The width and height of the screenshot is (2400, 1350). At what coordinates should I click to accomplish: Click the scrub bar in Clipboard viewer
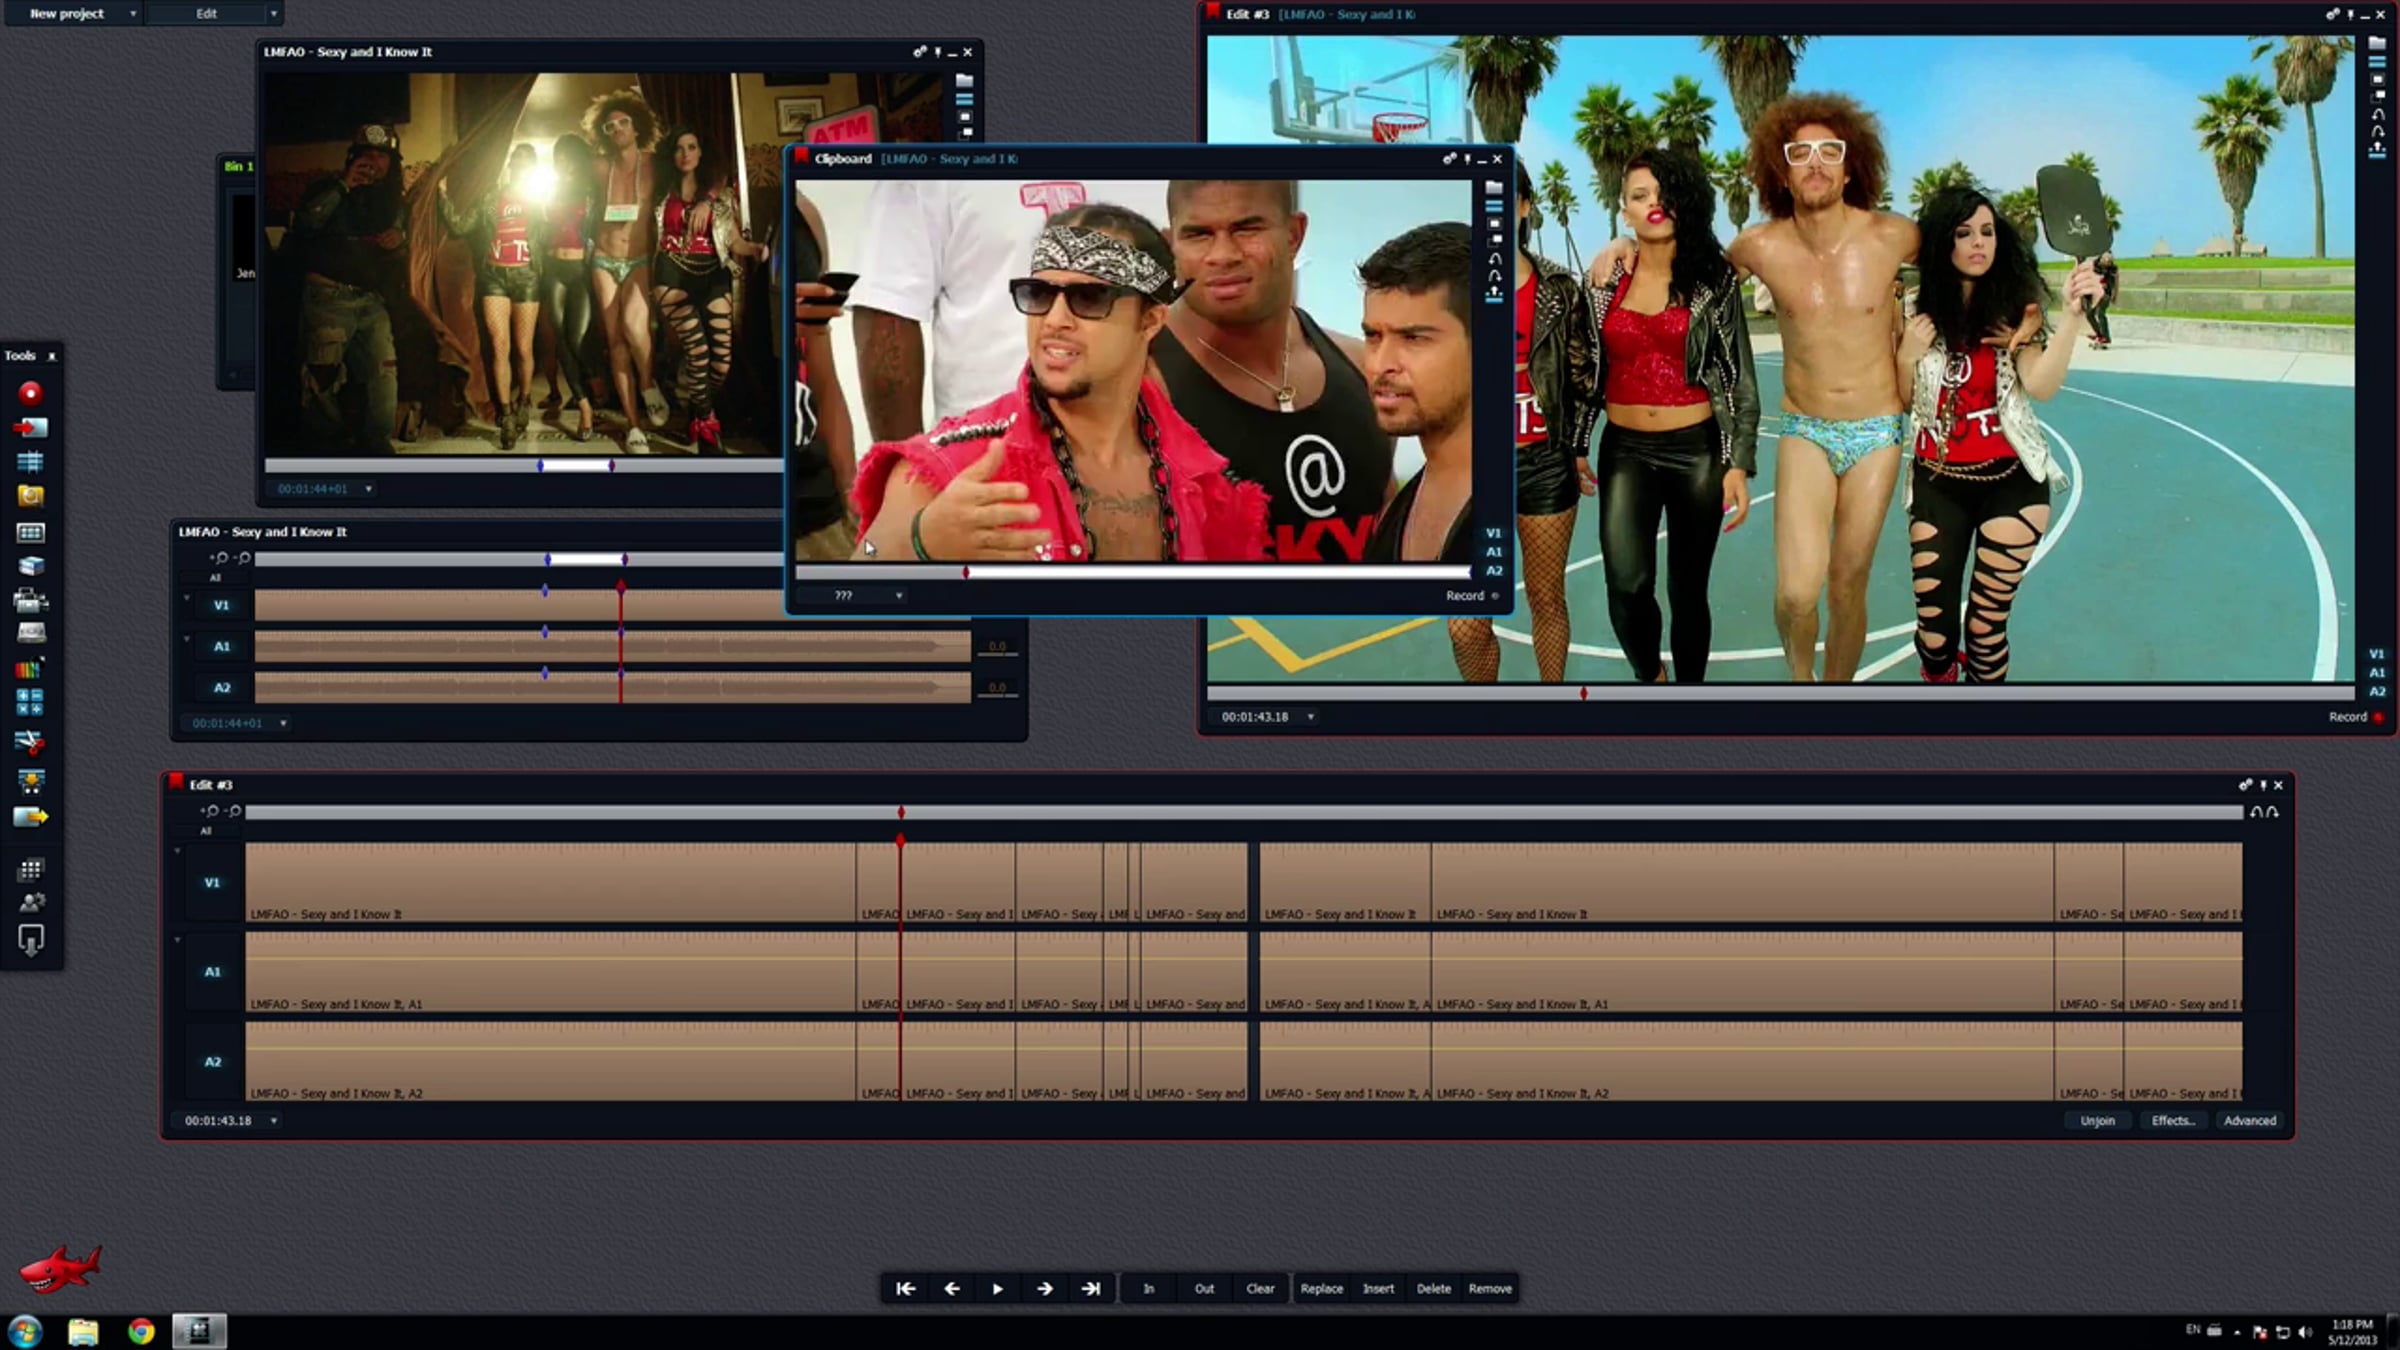[1133, 573]
